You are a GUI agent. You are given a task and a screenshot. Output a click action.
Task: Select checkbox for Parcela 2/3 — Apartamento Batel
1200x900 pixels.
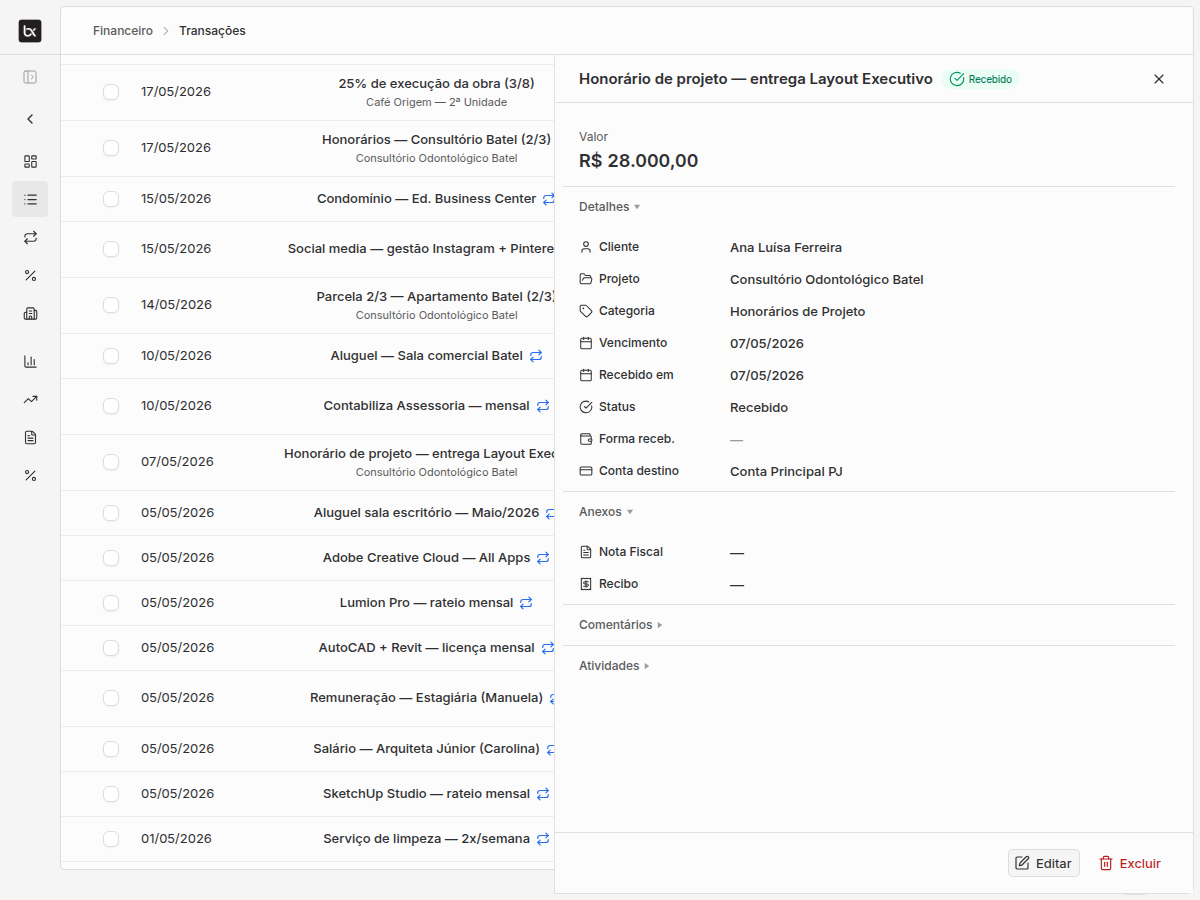tap(111, 305)
